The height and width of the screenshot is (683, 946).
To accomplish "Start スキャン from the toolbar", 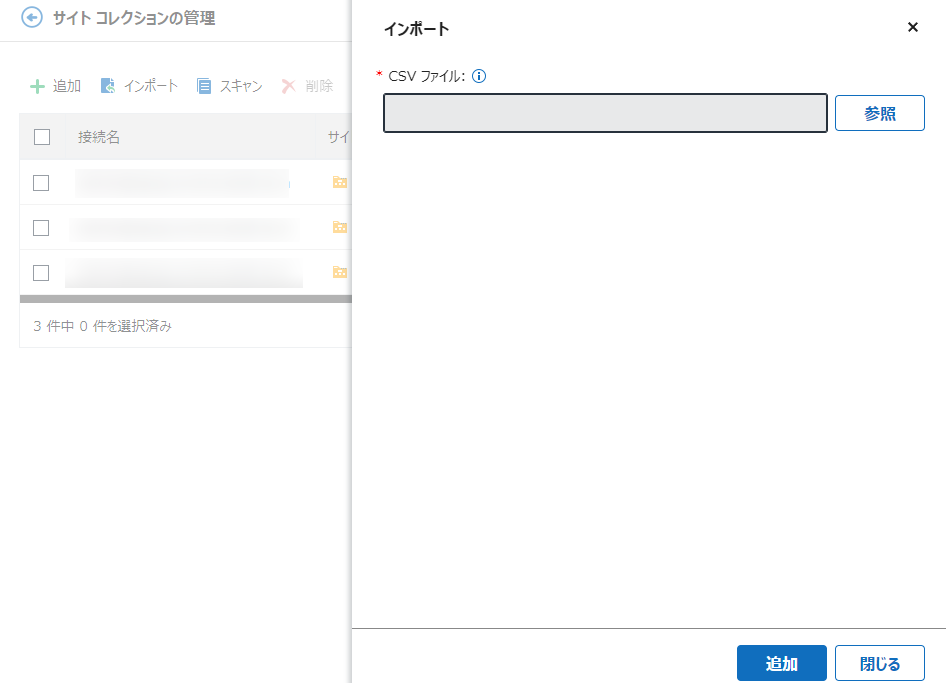I will tap(230, 86).
